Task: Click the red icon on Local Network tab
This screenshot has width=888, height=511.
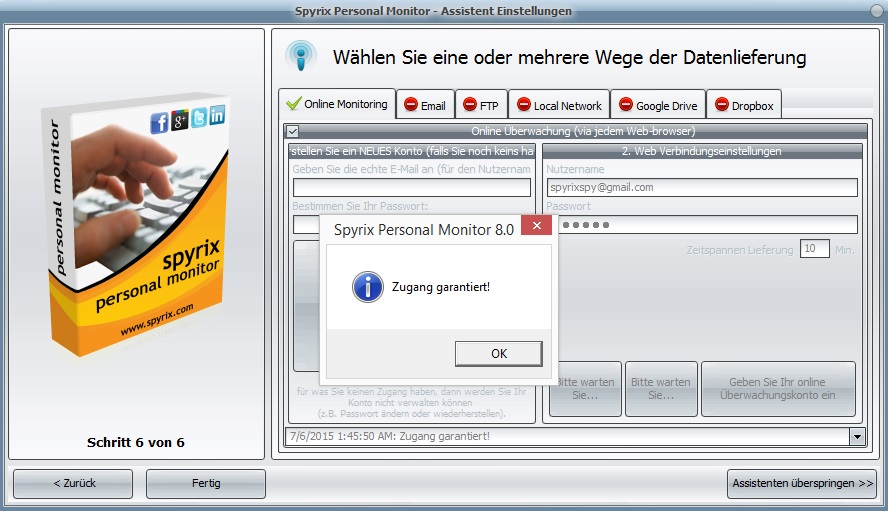Action: 524,105
